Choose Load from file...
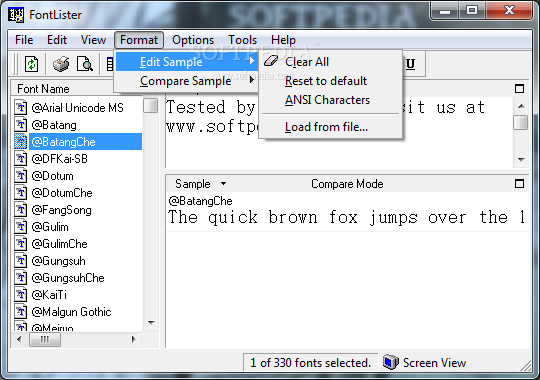 331,127
